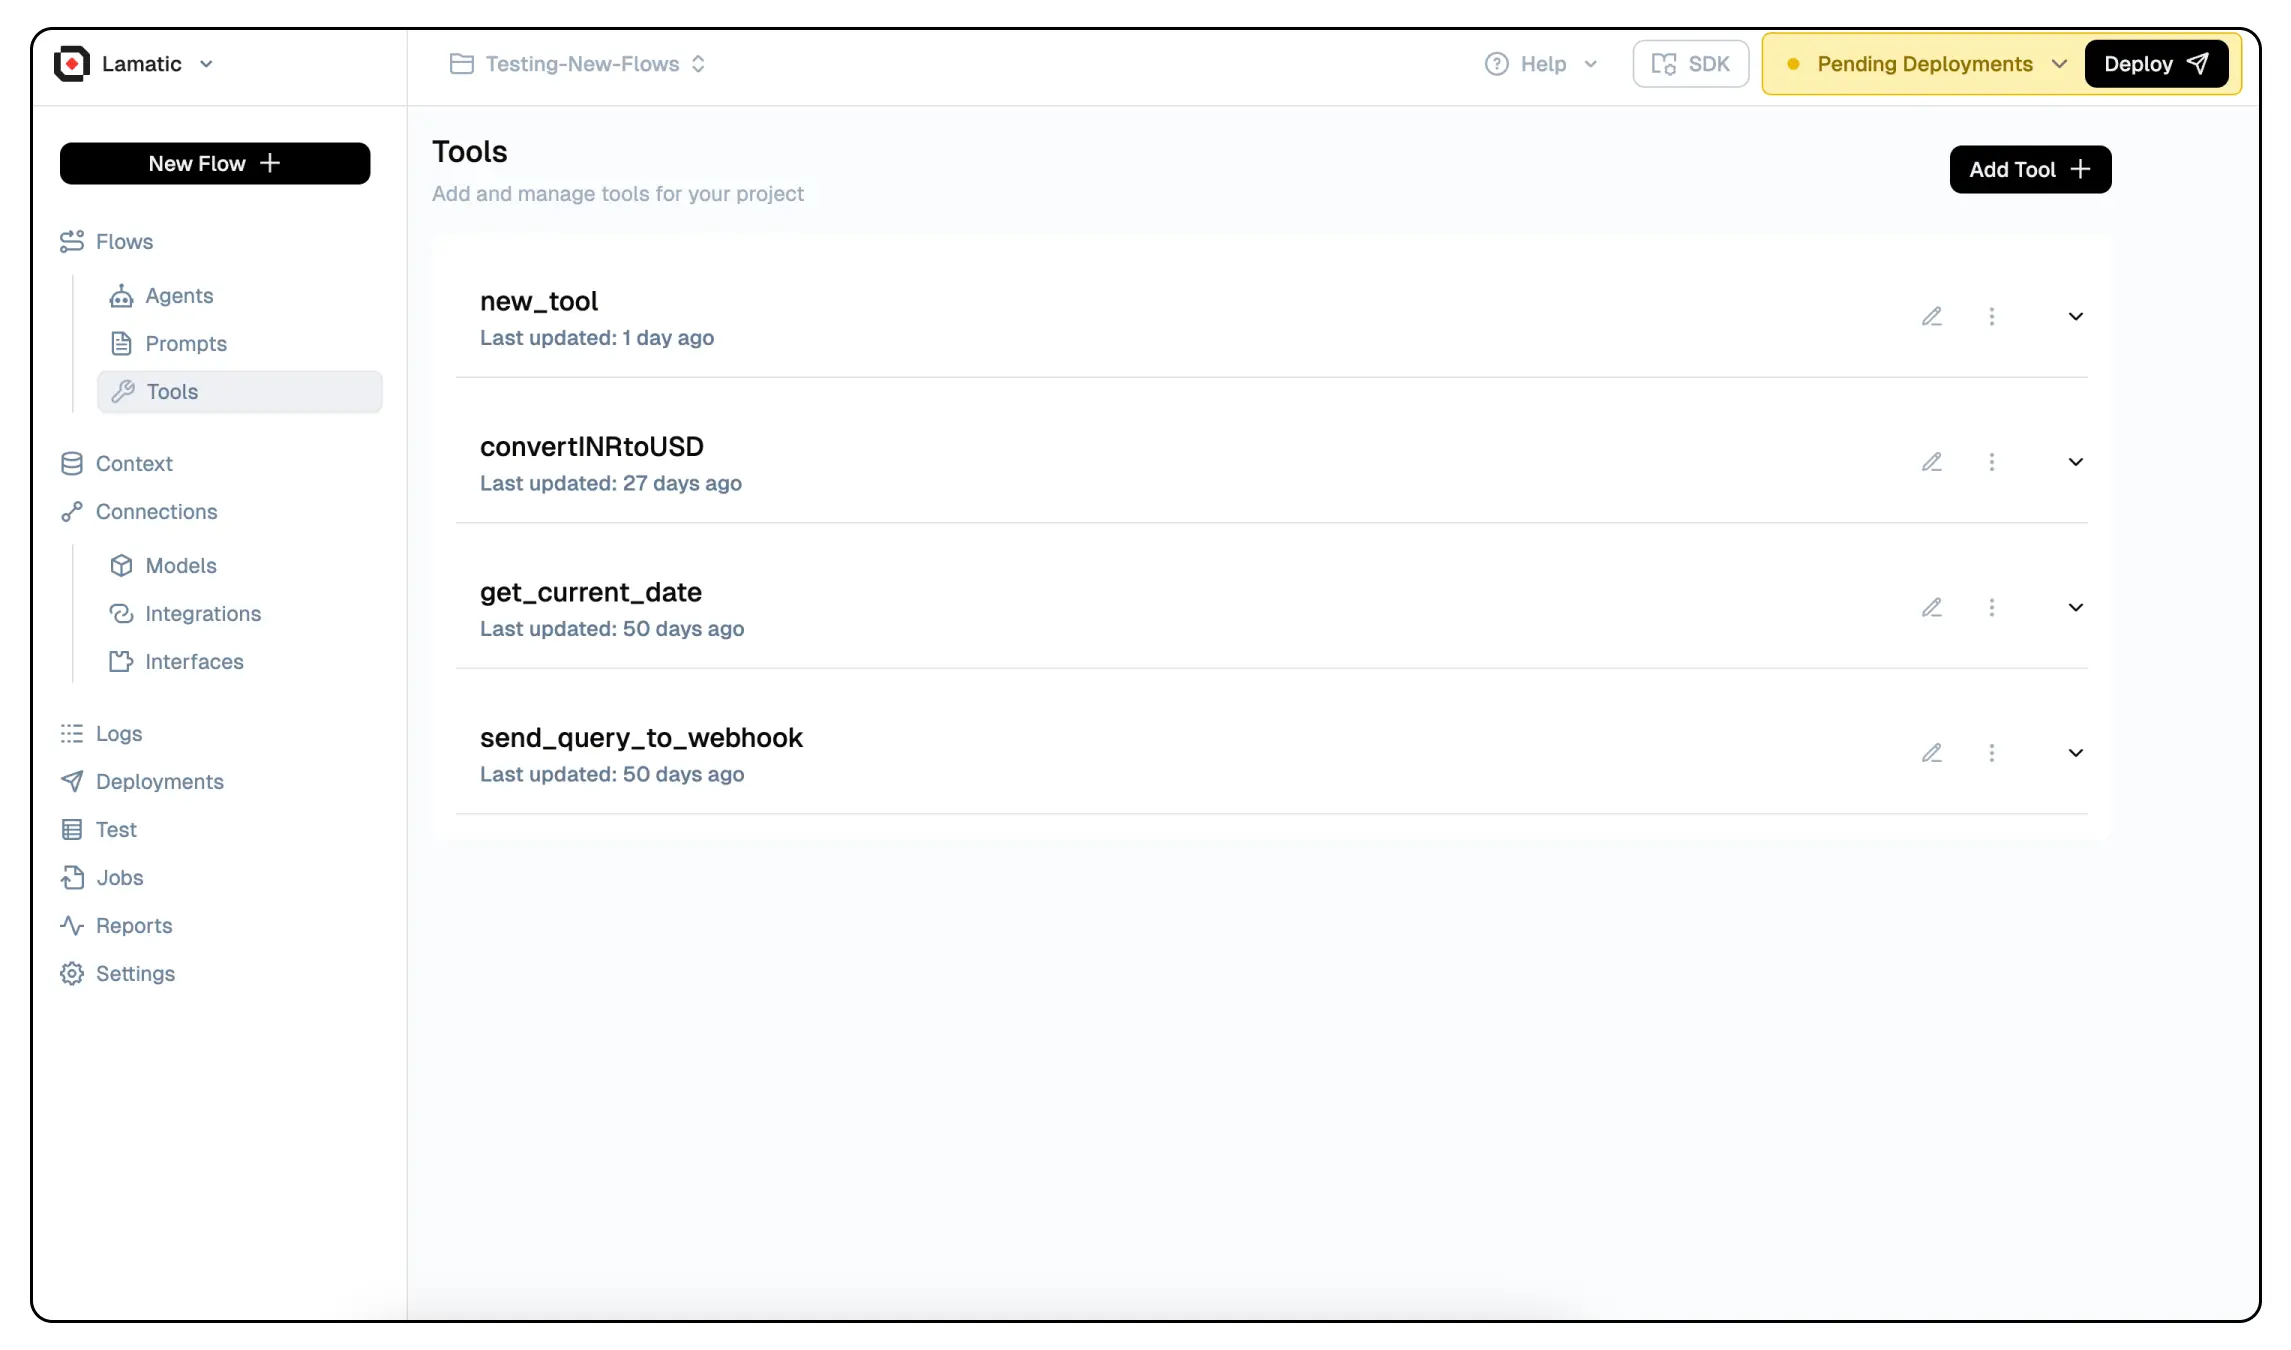Image resolution: width=2291 pixels, height=1350 pixels.
Task: Click edit pencil icon for send_query_to_webhook
Action: (x=1932, y=753)
